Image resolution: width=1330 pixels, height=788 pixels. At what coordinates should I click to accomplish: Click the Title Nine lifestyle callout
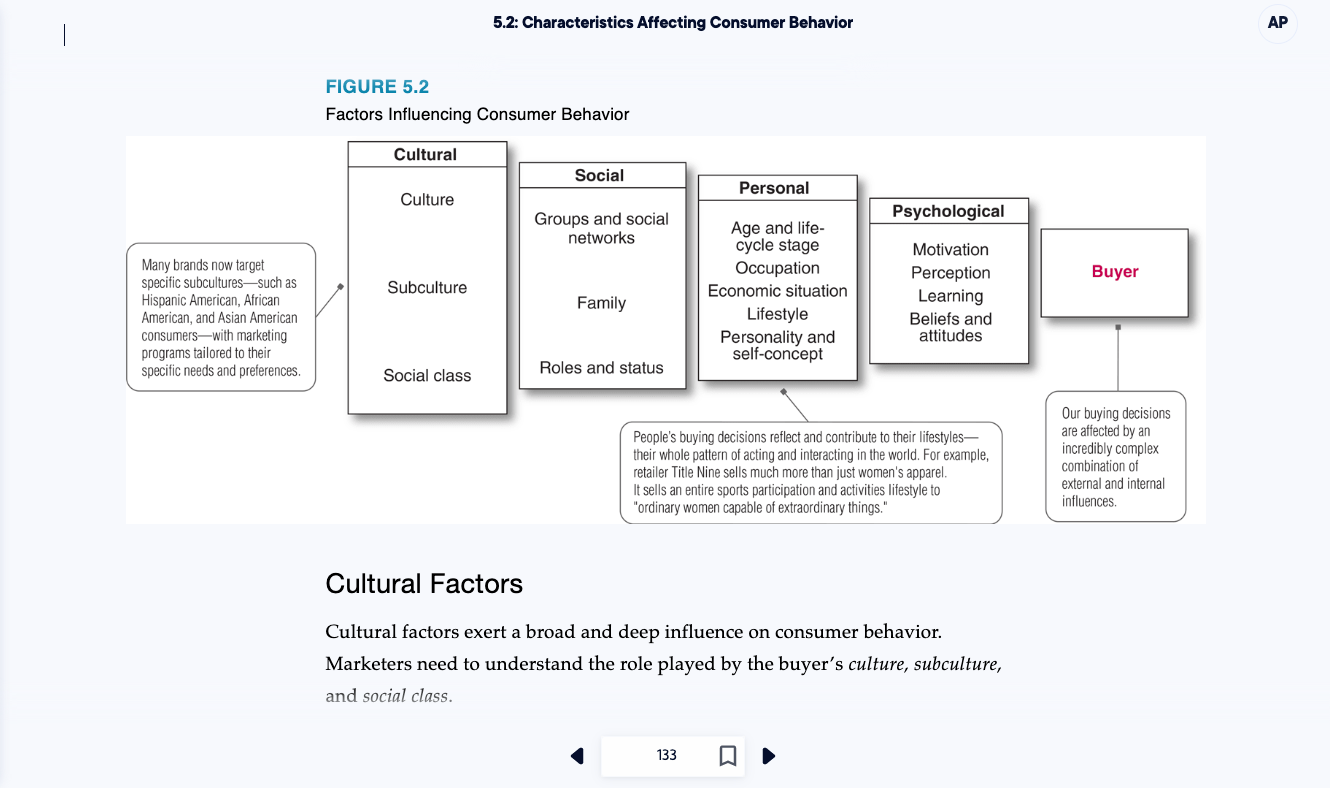[x=811, y=473]
